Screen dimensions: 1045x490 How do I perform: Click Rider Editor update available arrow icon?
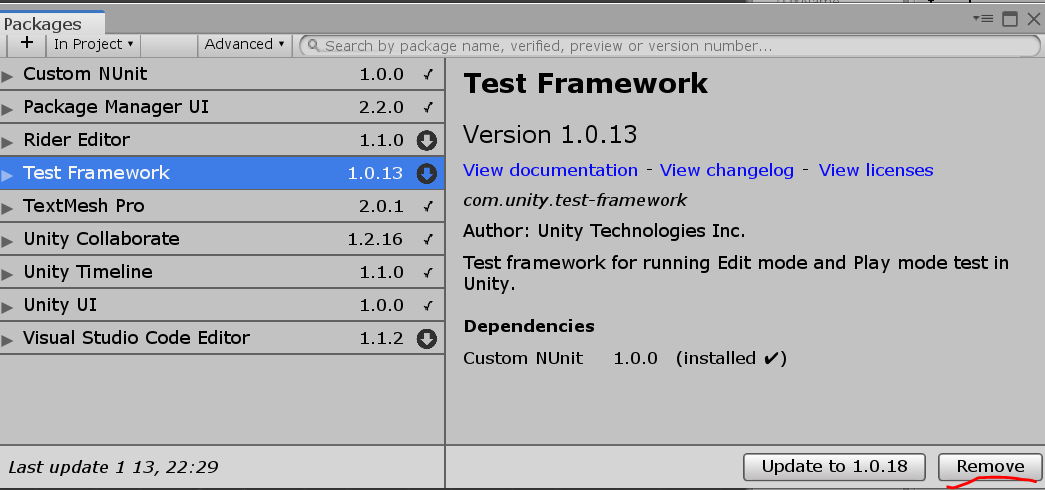tap(427, 140)
